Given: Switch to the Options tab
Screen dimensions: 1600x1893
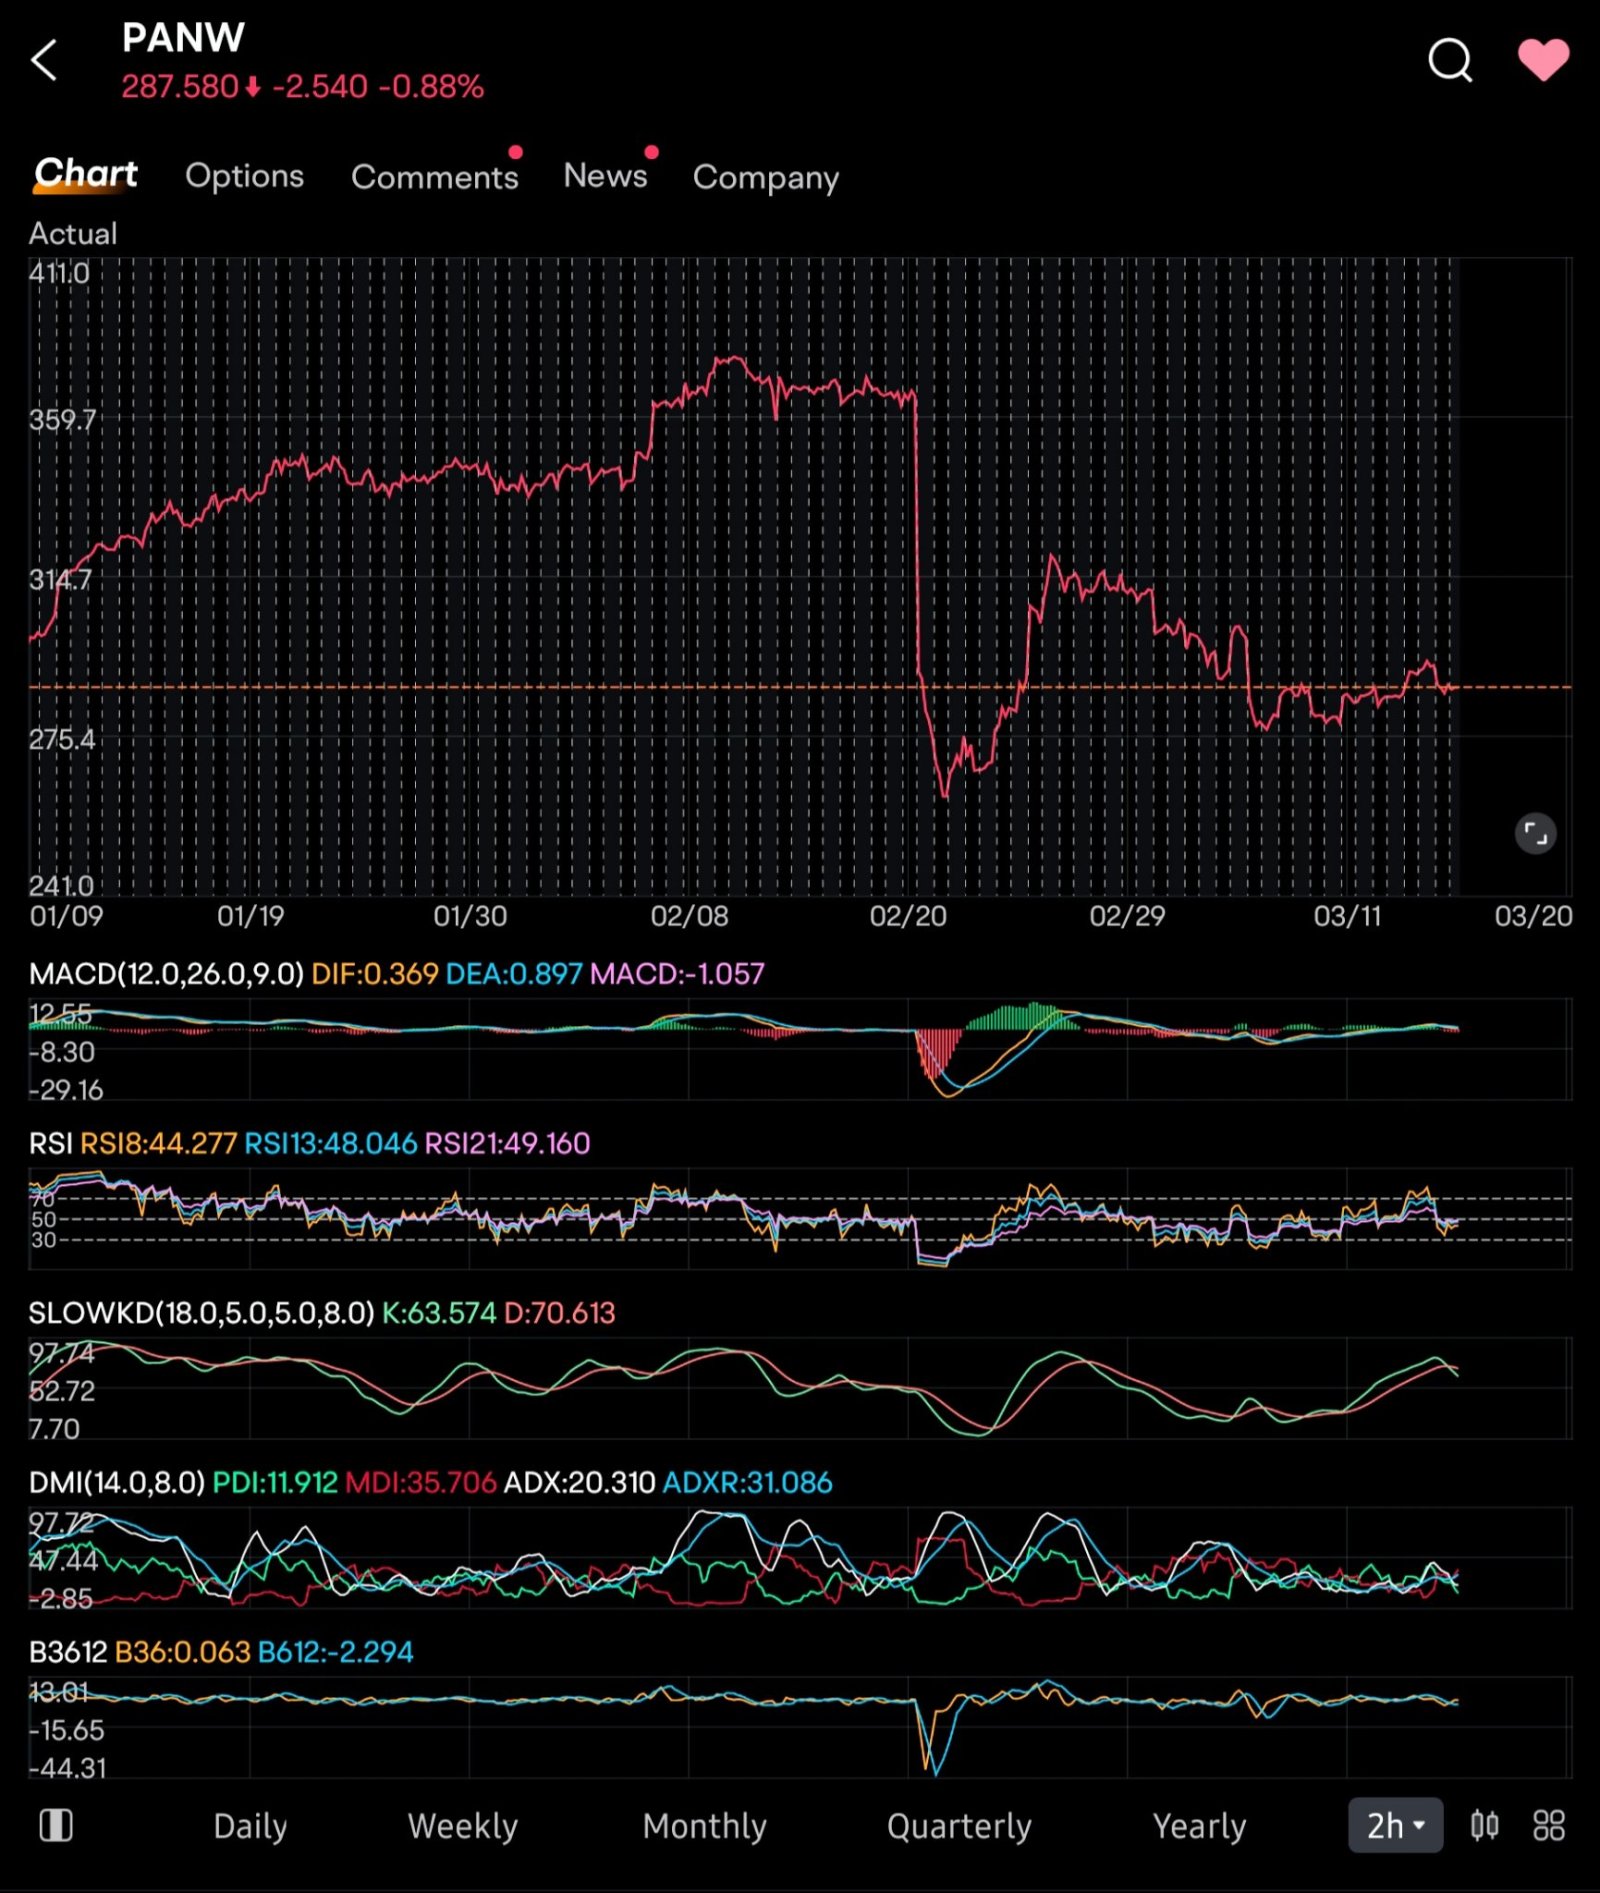Looking at the screenshot, I should click(x=245, y=176).
